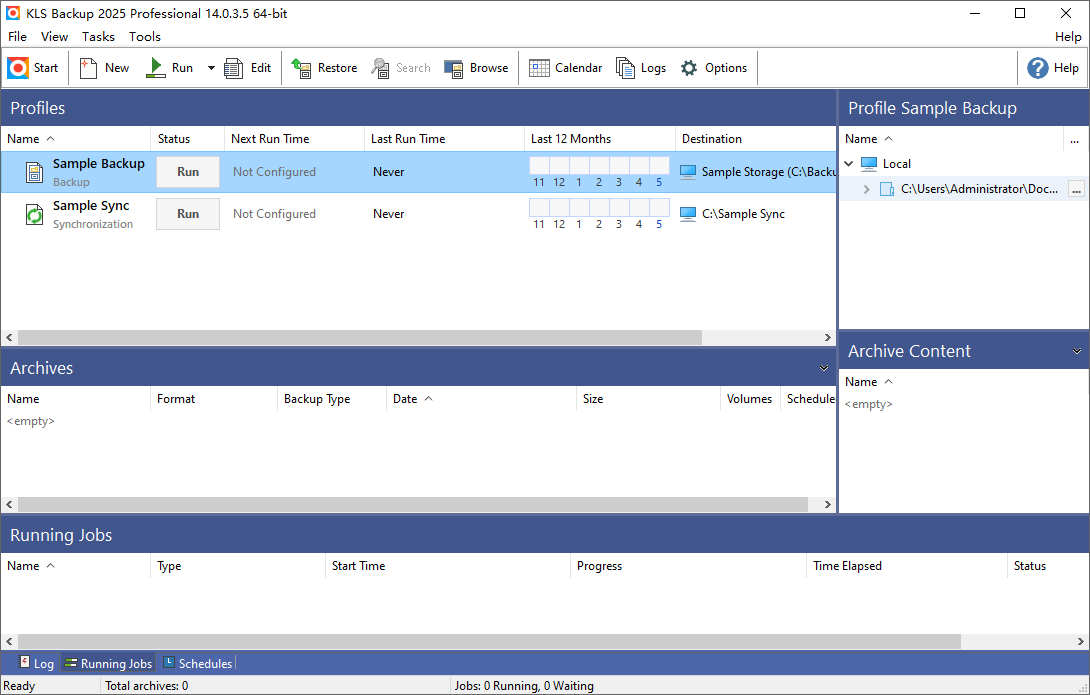
Task: Edit the selected profile
Action: tap(247, 67)
